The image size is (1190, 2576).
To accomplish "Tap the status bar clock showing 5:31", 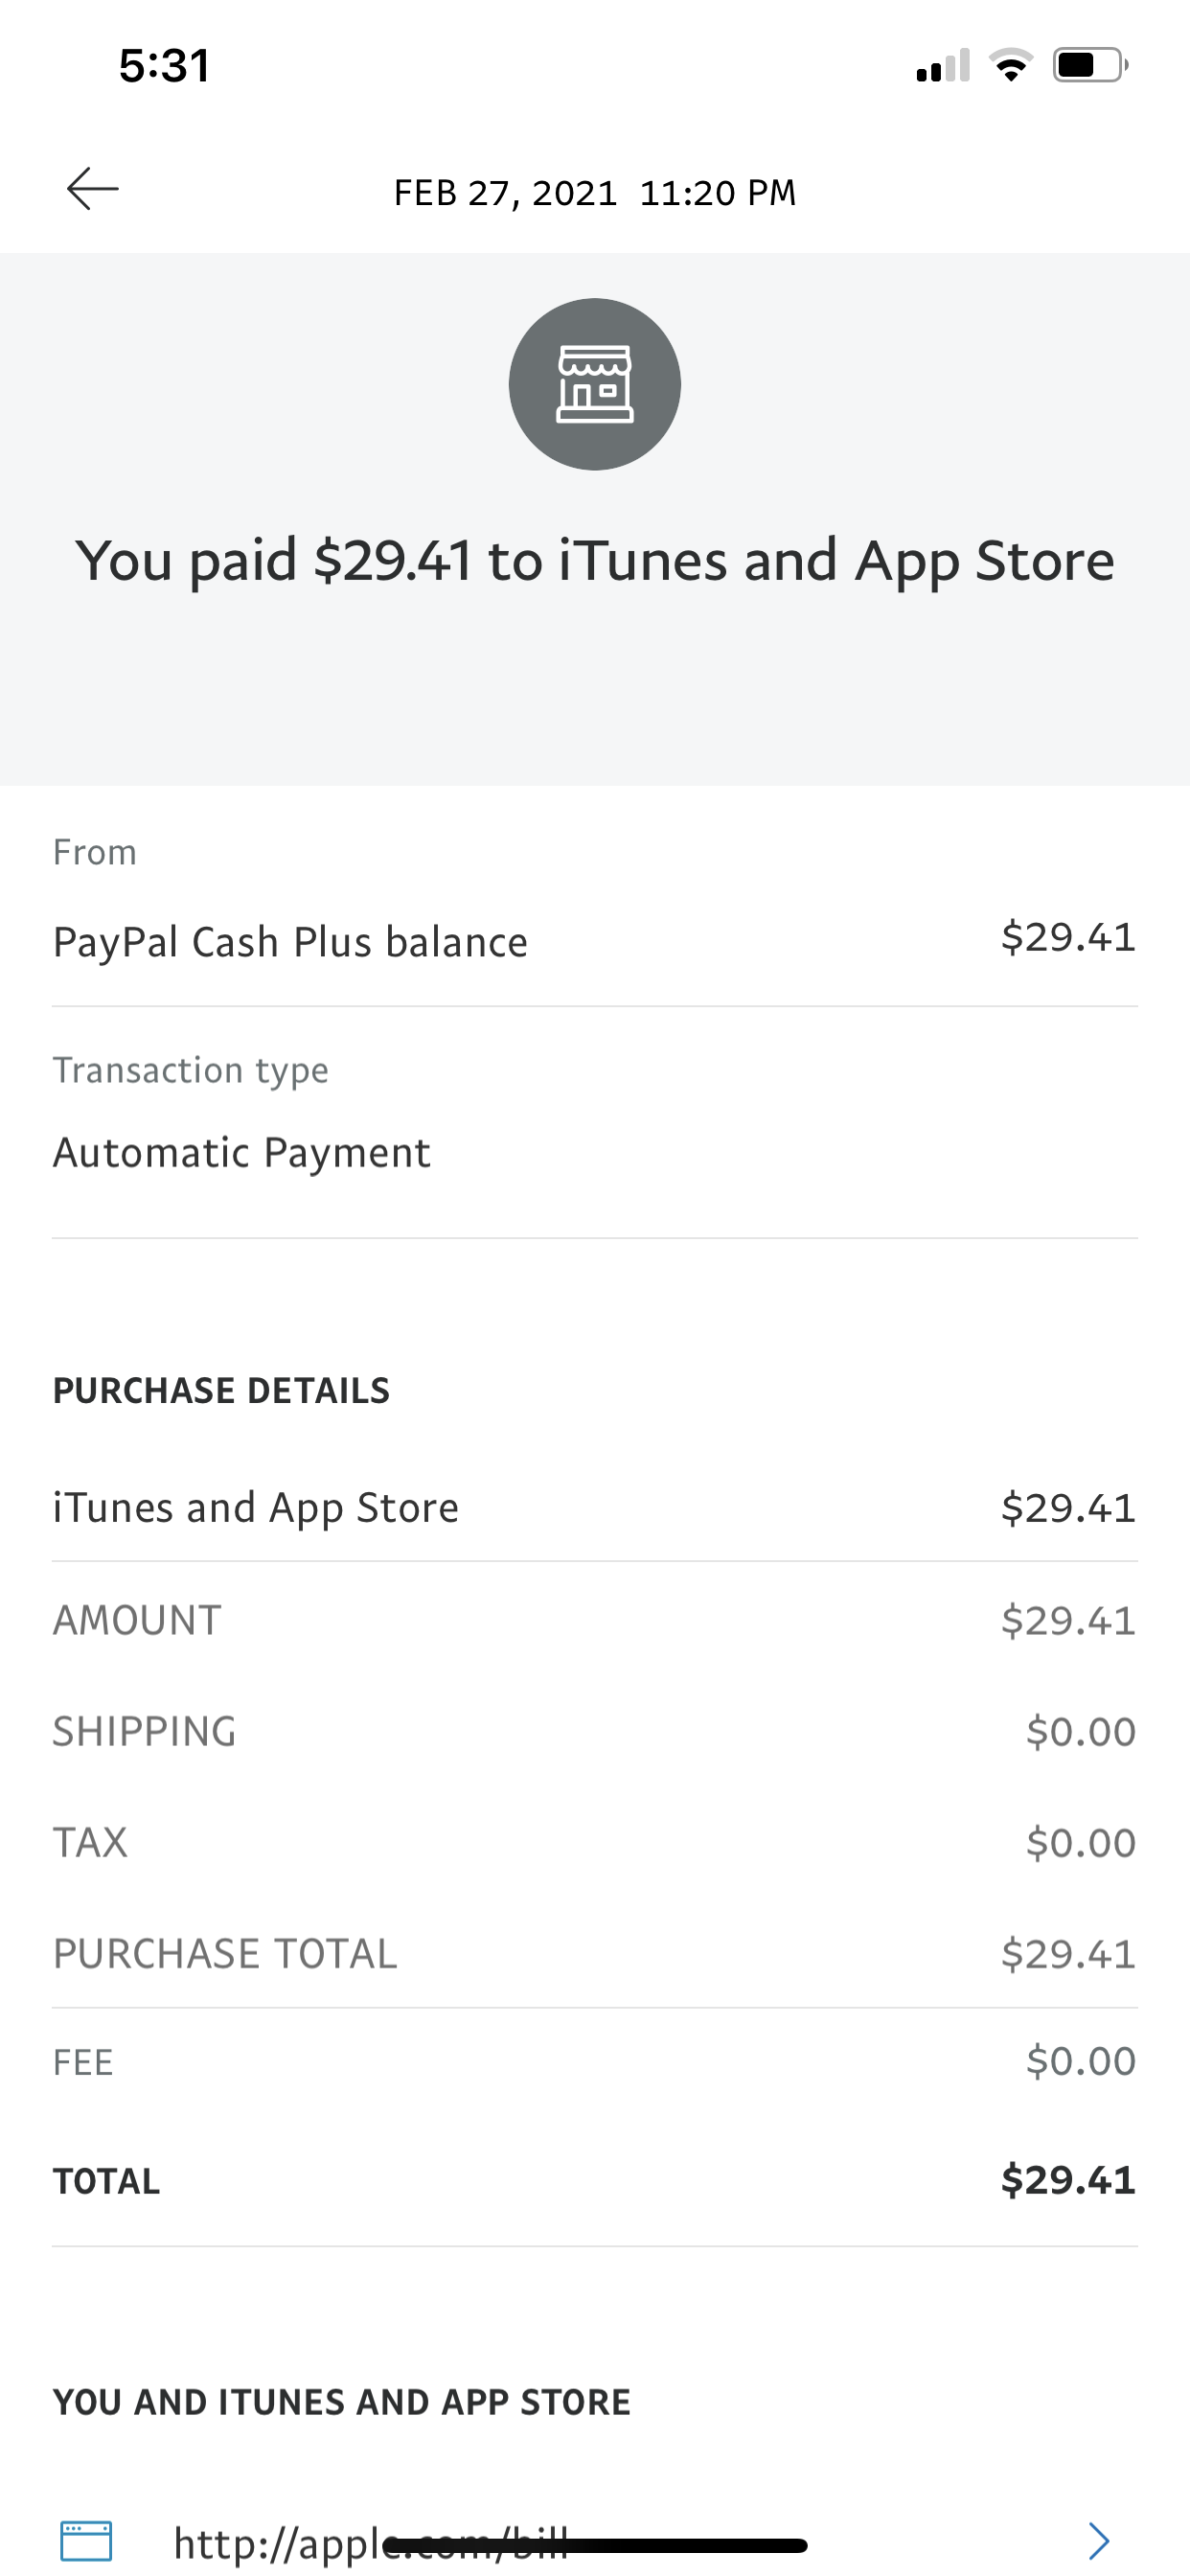I will (x=164, y=66).
